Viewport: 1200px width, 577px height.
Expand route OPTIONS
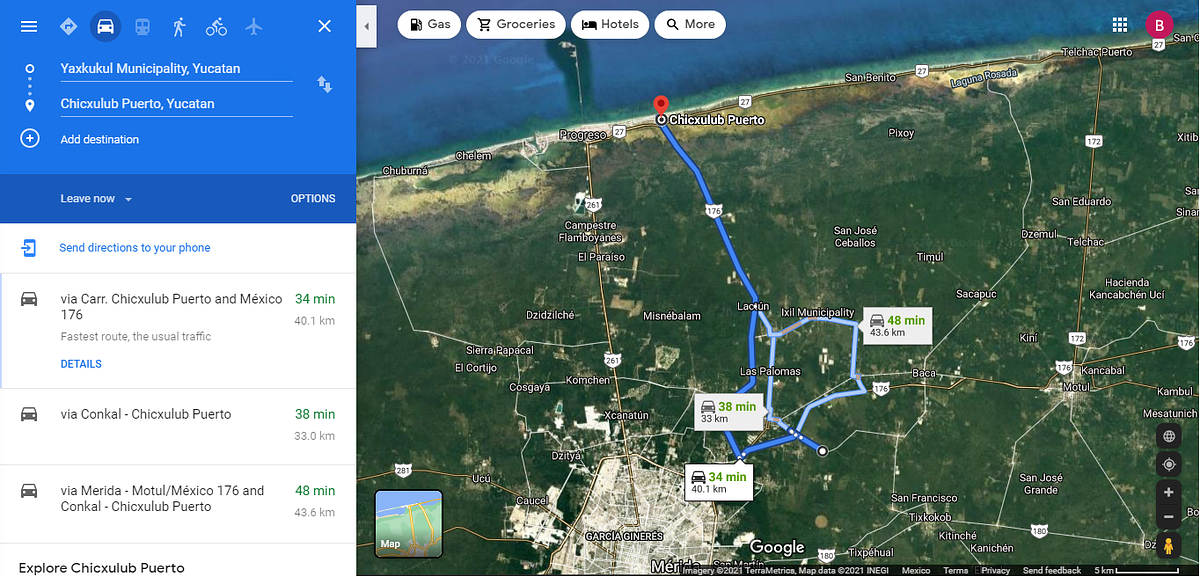[x=313, y=199]
